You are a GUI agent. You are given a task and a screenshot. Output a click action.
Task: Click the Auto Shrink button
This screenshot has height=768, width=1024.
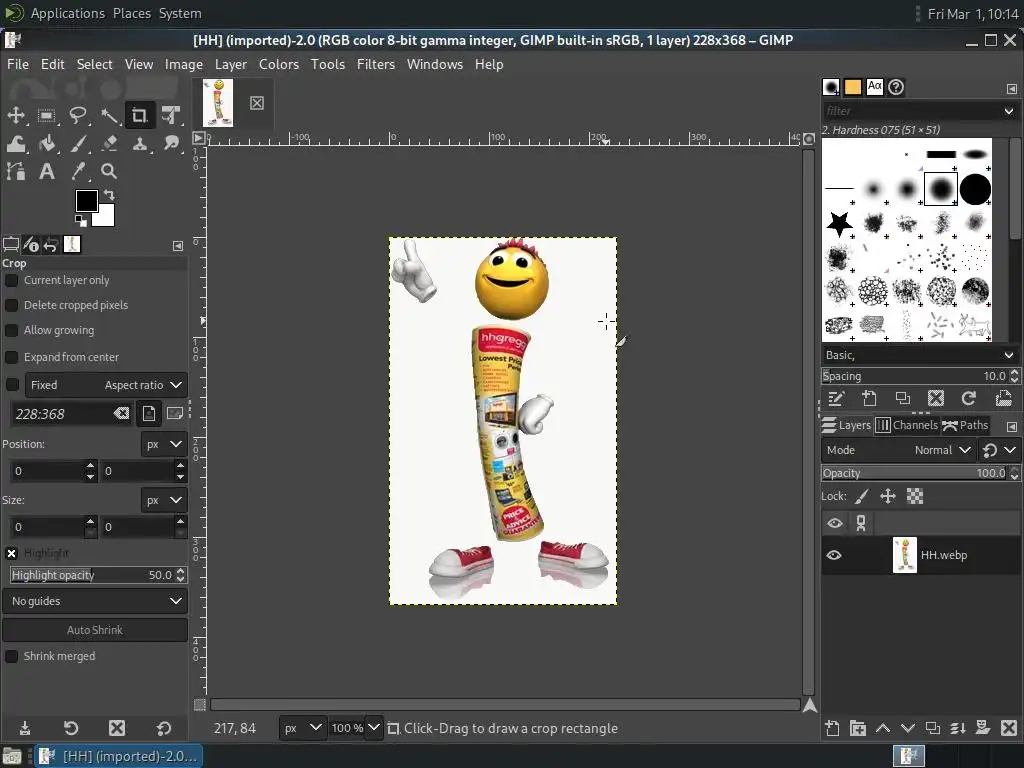coord(95,630)
